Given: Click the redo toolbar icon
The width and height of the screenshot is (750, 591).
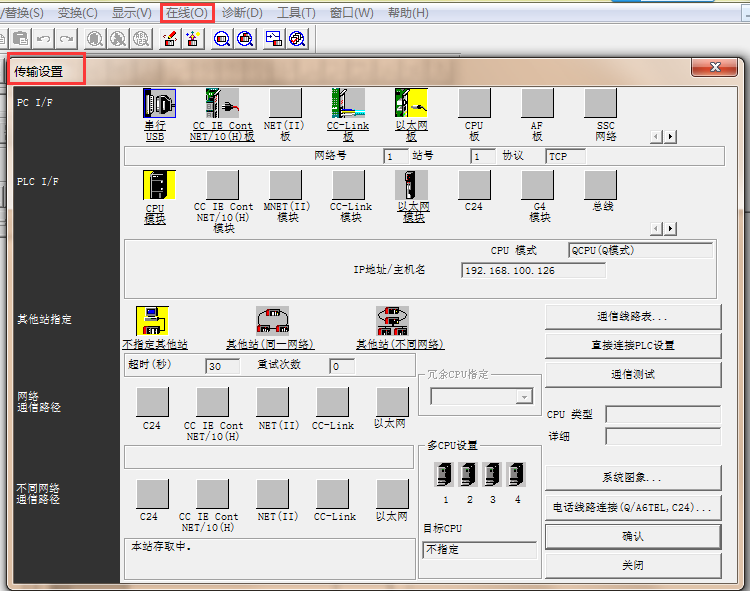Looking at the screenshot, I should click(66, 39).
